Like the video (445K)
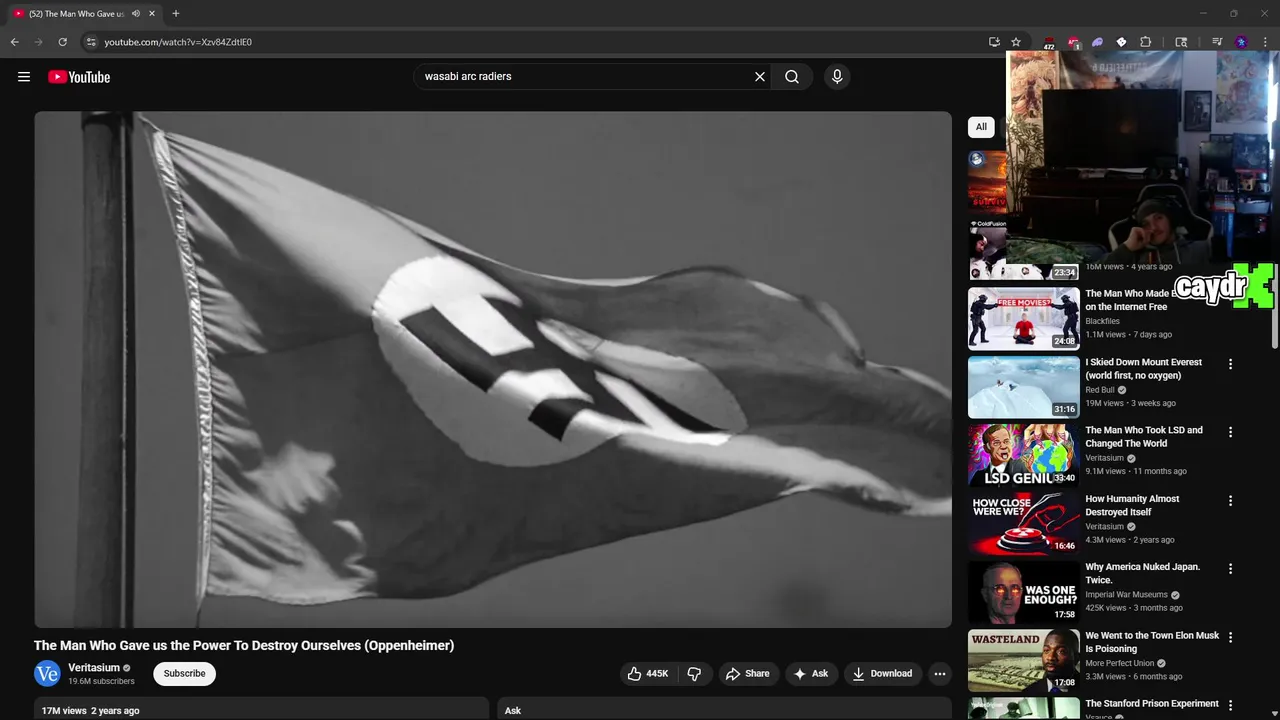Viewport: 1280px width, 720px height. click(x=647, y=674)
